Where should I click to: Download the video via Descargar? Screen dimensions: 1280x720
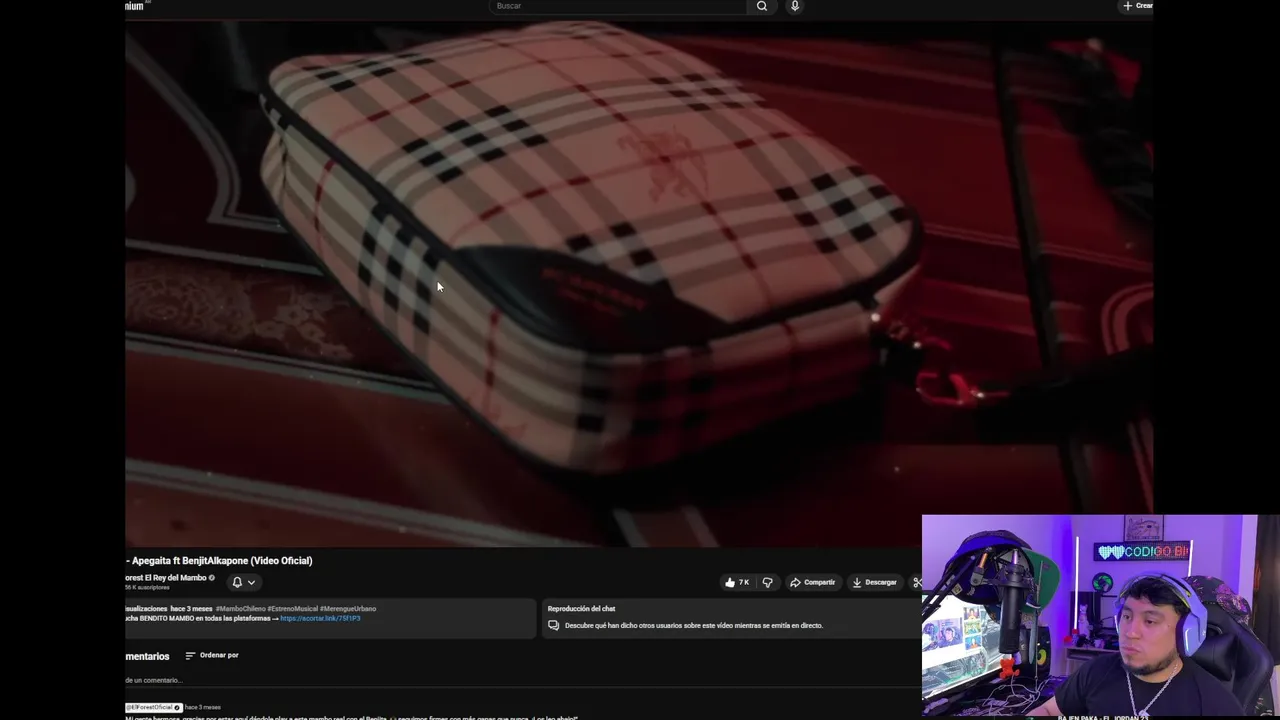(x=875, y=582)
